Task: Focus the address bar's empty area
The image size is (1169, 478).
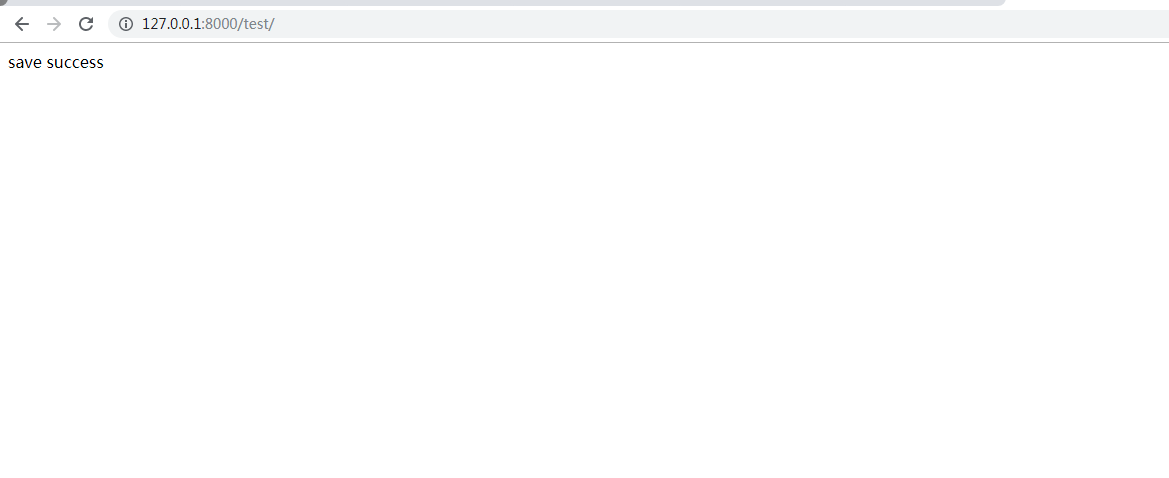Action: click(716, 24)
